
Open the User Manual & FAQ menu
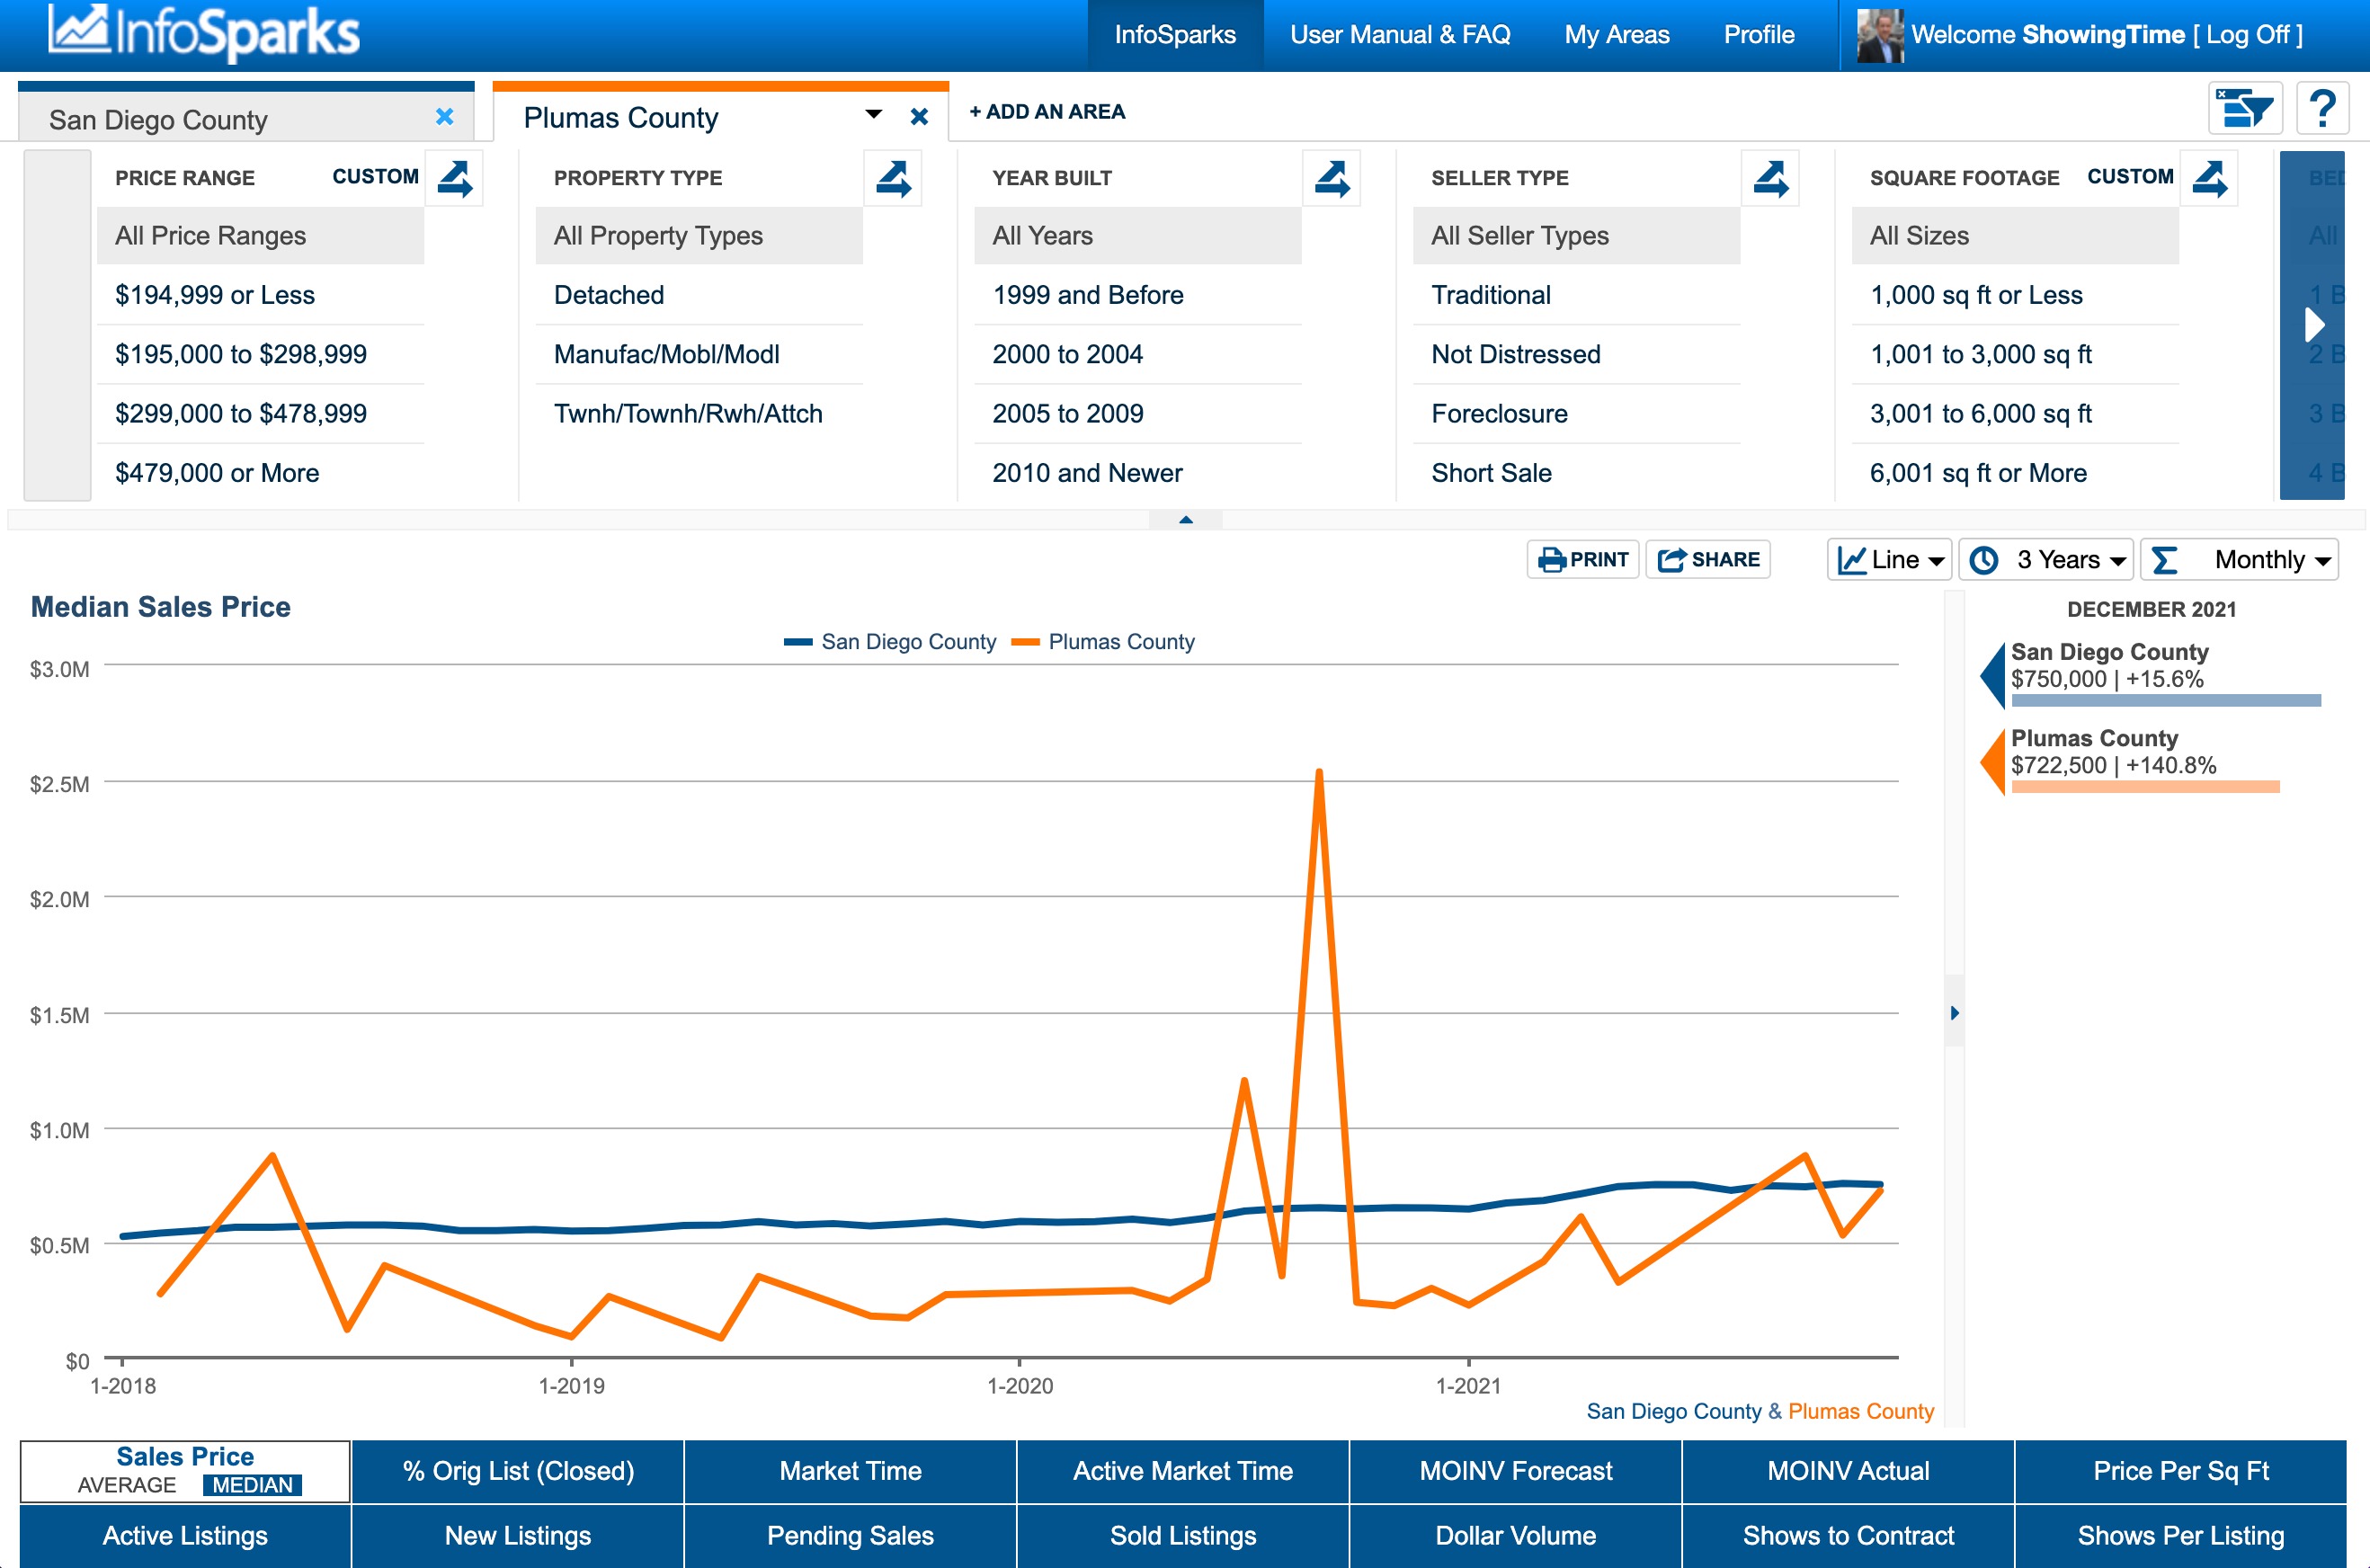[x=1399, y=35]
